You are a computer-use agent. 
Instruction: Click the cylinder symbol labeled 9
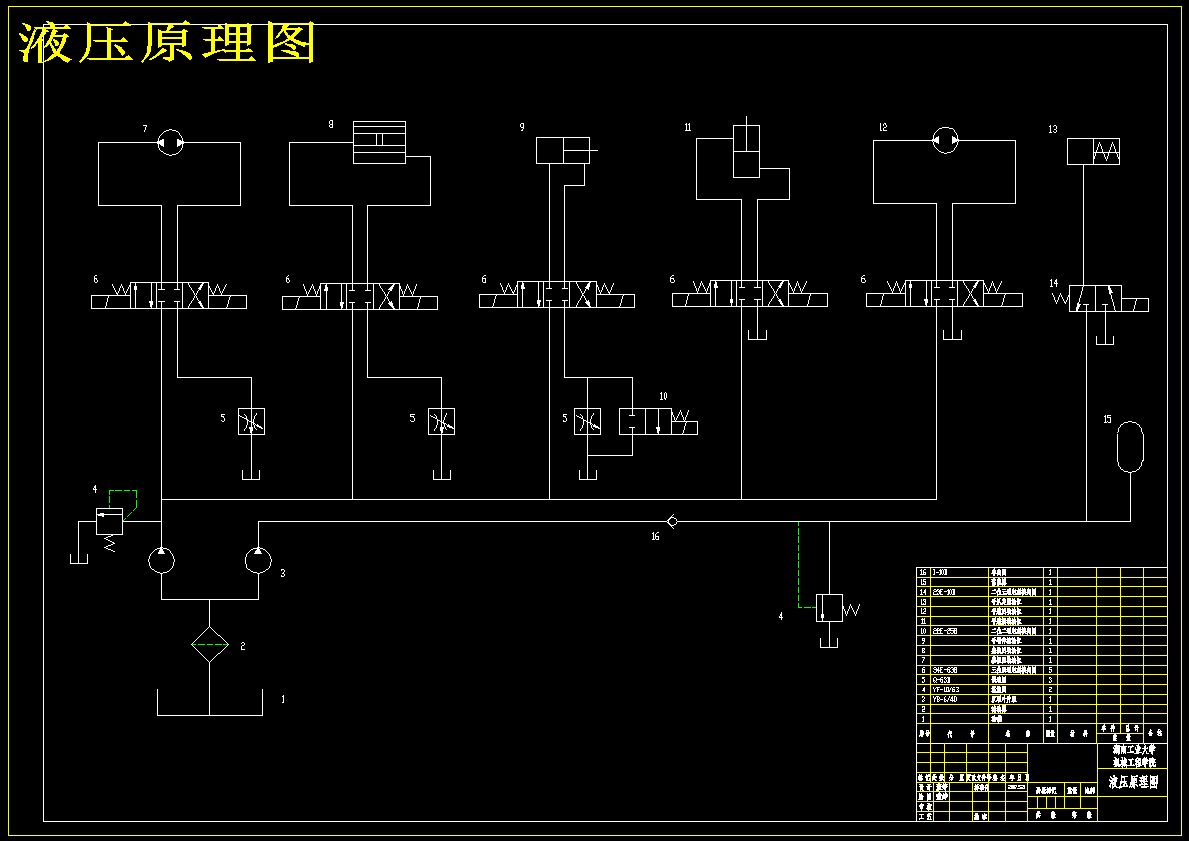tap(566, 150)
